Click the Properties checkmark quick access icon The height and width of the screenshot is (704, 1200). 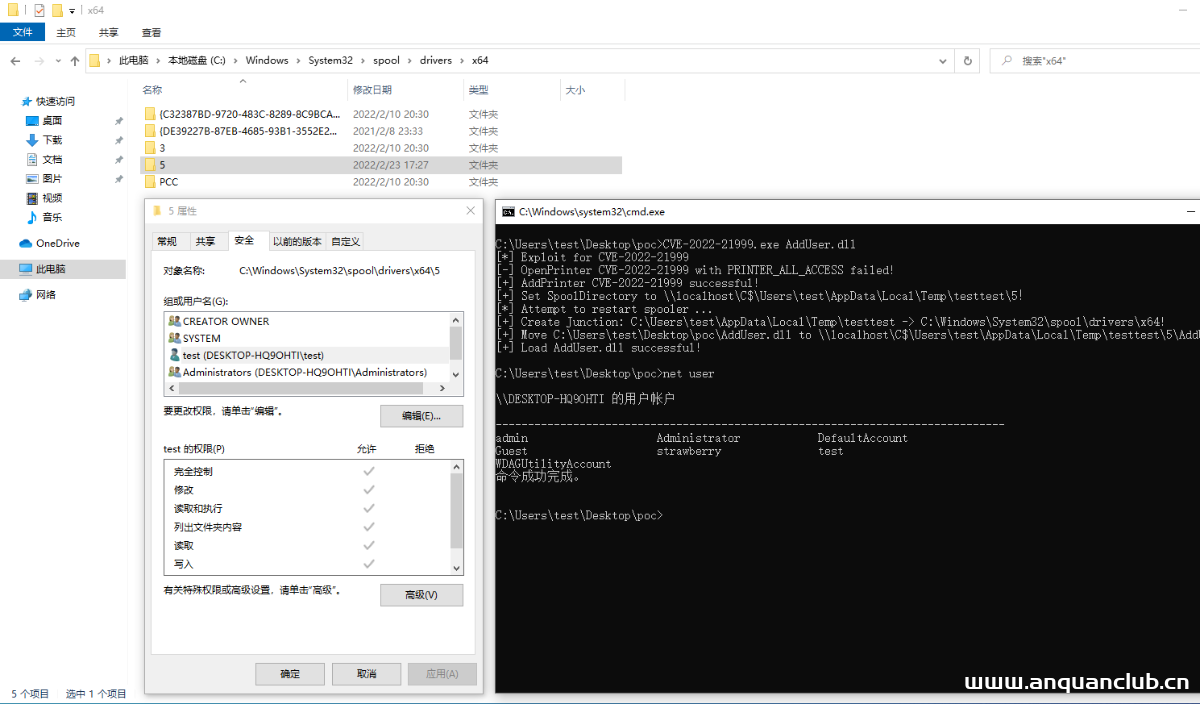click(39, 10)
